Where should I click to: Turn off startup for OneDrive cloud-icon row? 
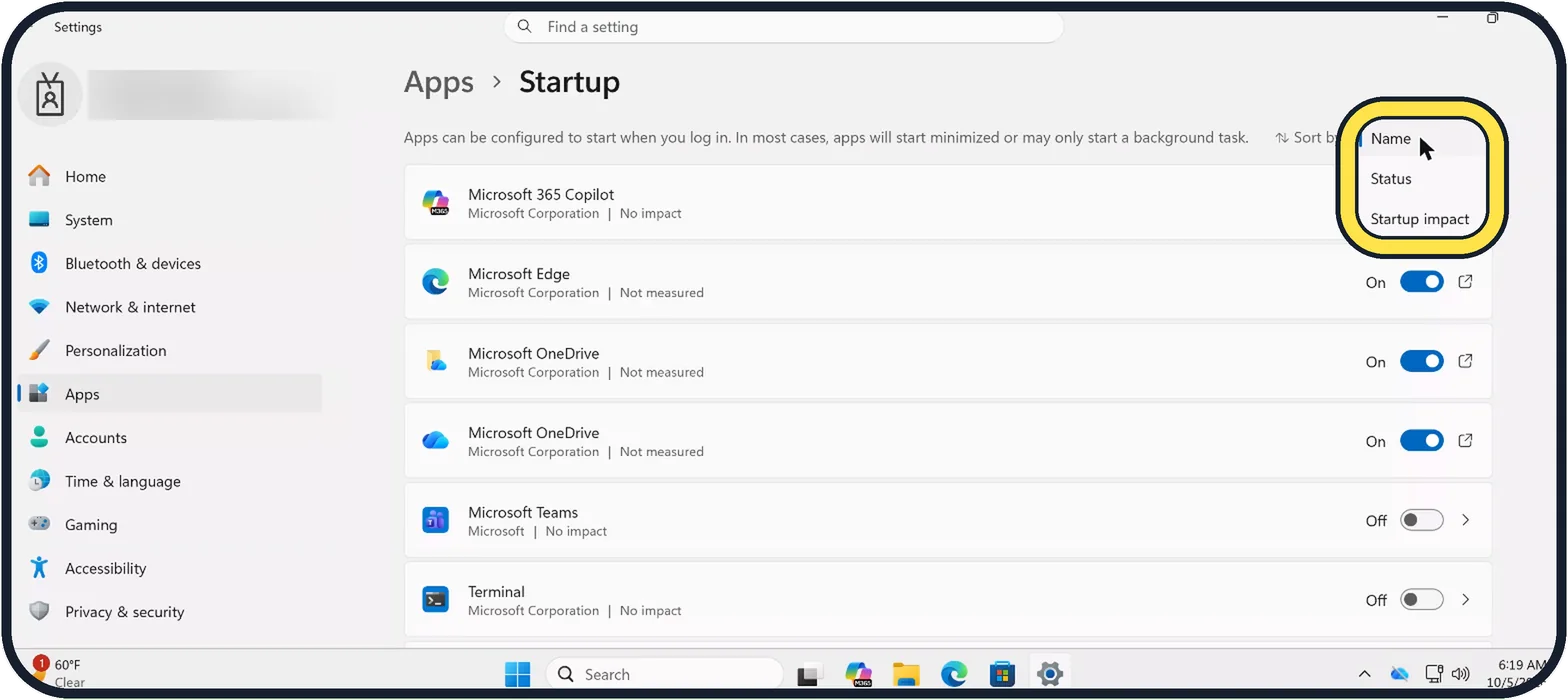click(1421, 441)
